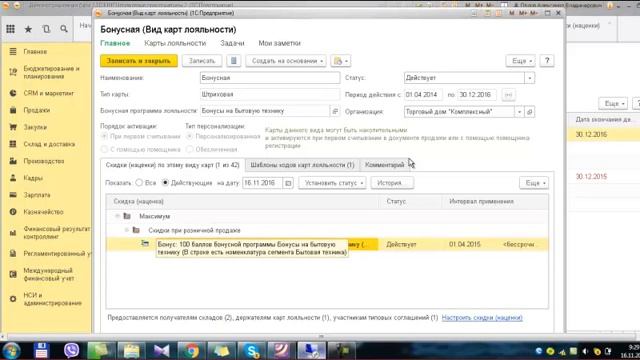The width and height of the screenshot is (640, 360).
Task: Open Skype from taskbar
Action: point(251,351)
